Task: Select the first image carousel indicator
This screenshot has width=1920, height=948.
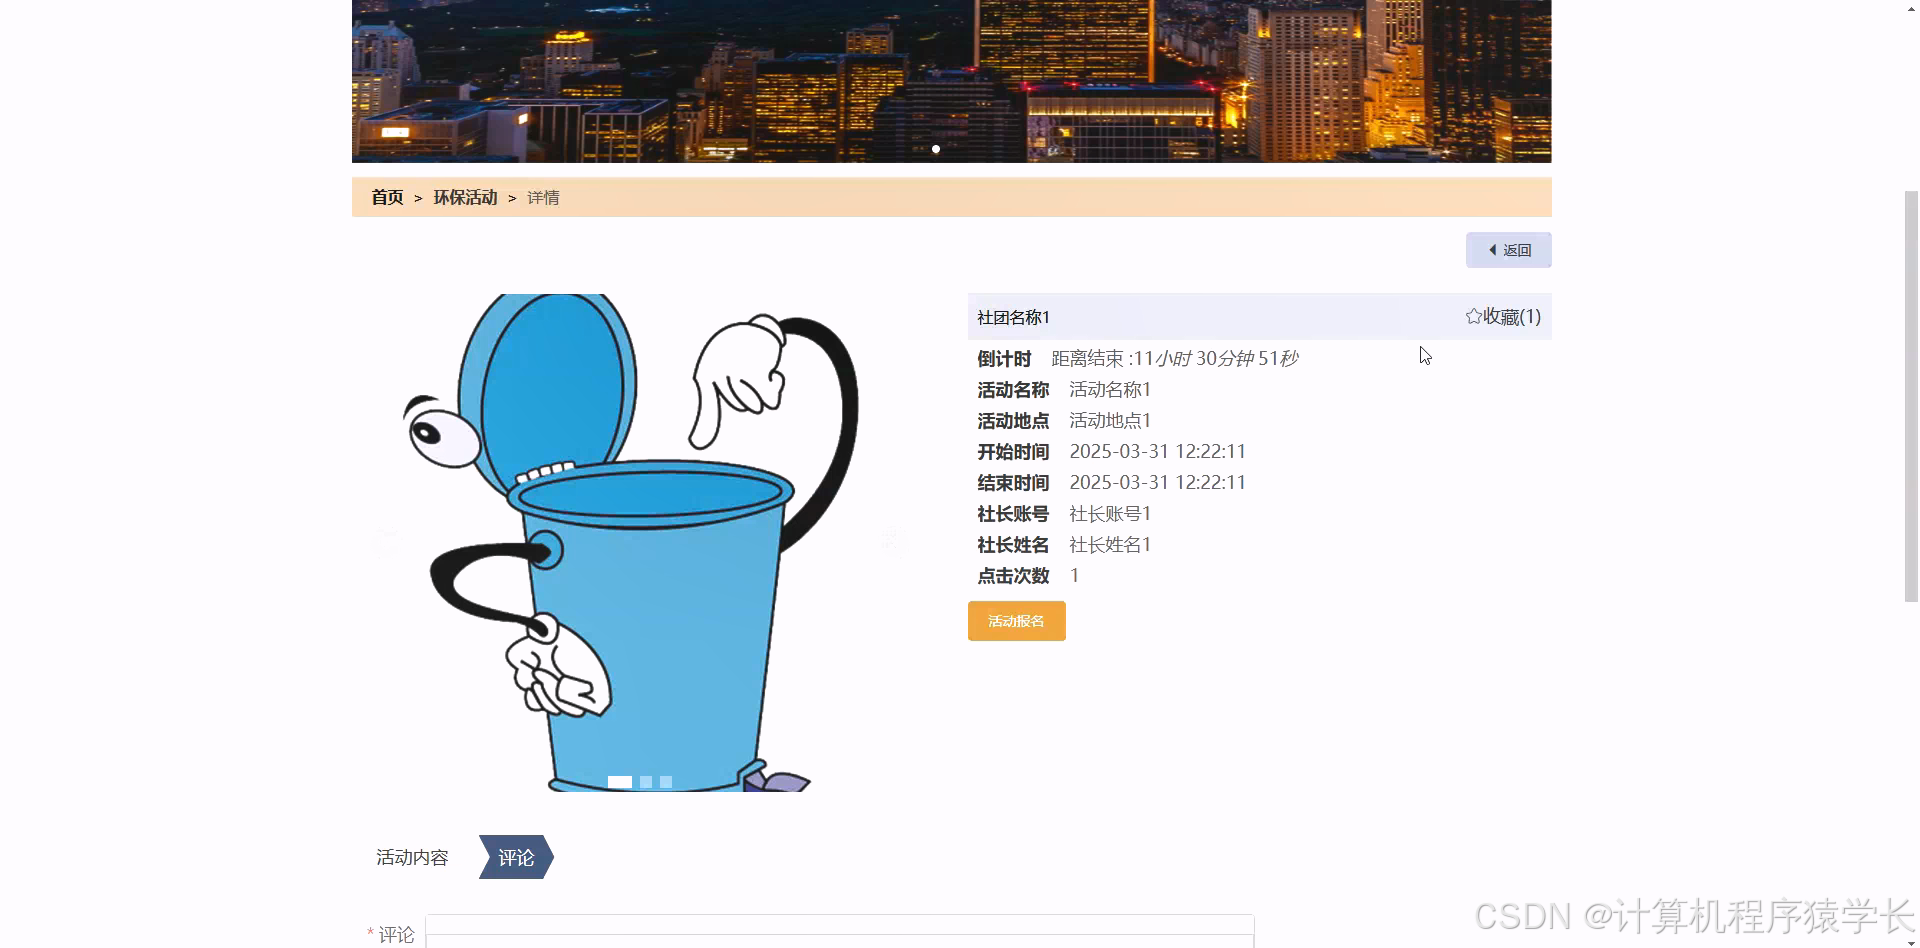Action: click(620, 782)
